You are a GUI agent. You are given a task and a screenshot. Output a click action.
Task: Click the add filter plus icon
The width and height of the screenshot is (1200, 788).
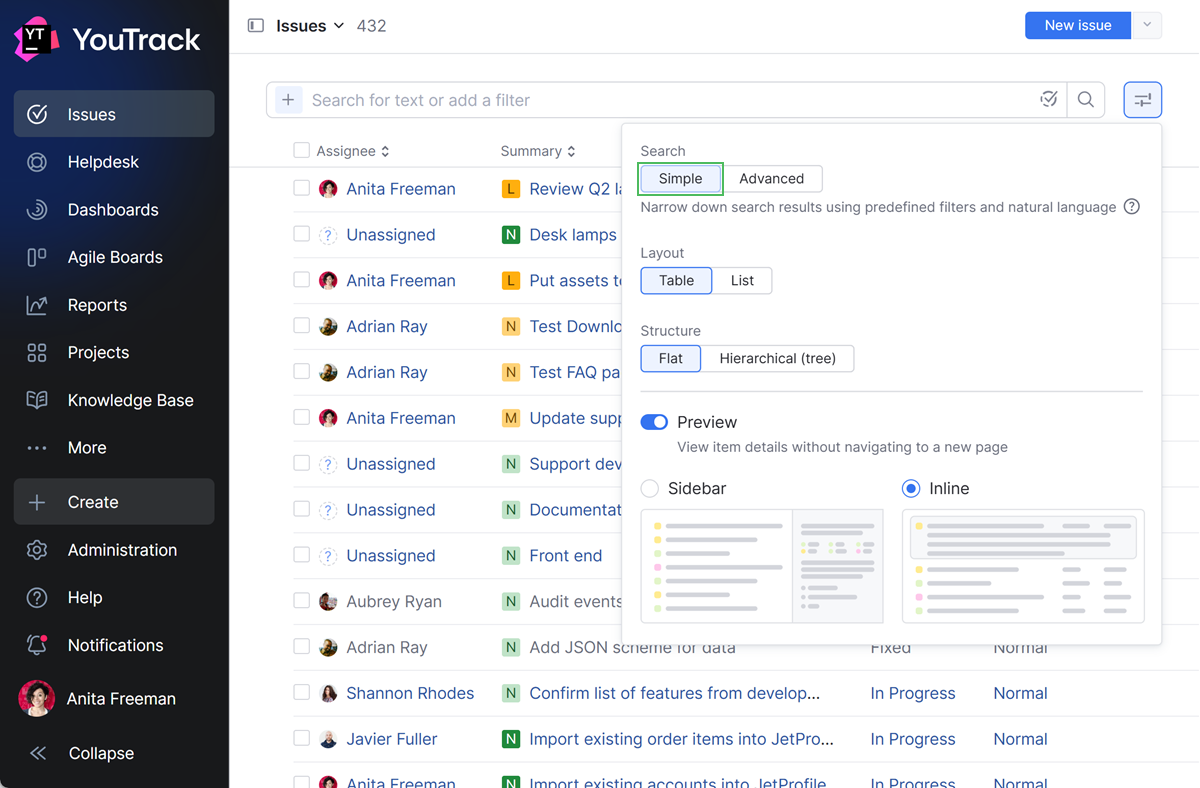[x=288, y=100]
